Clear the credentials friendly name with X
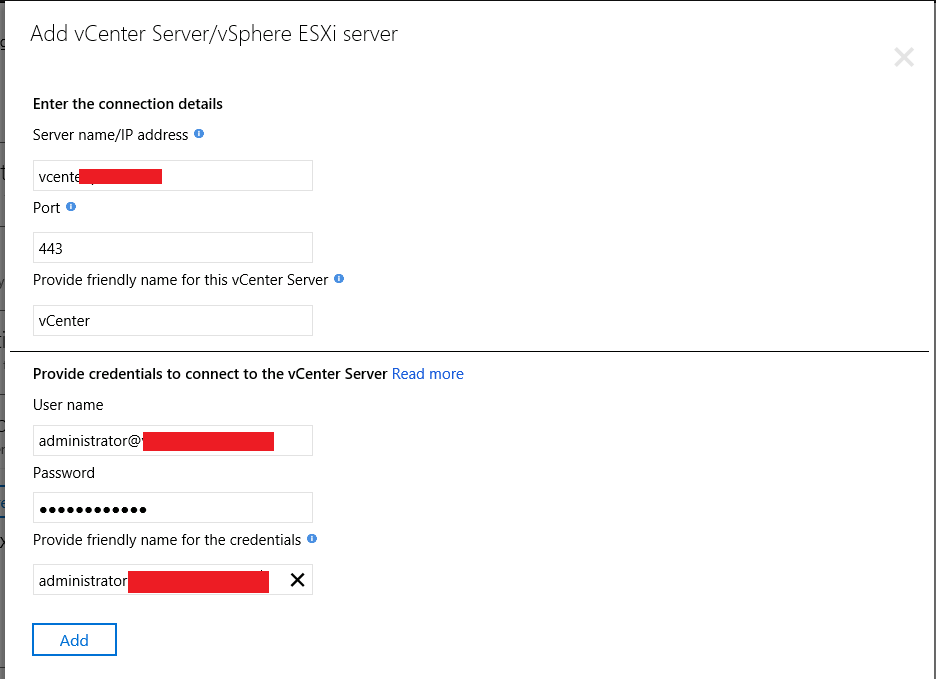The height and width of the screenshot is (679, 936). click(x=297, y=580)
